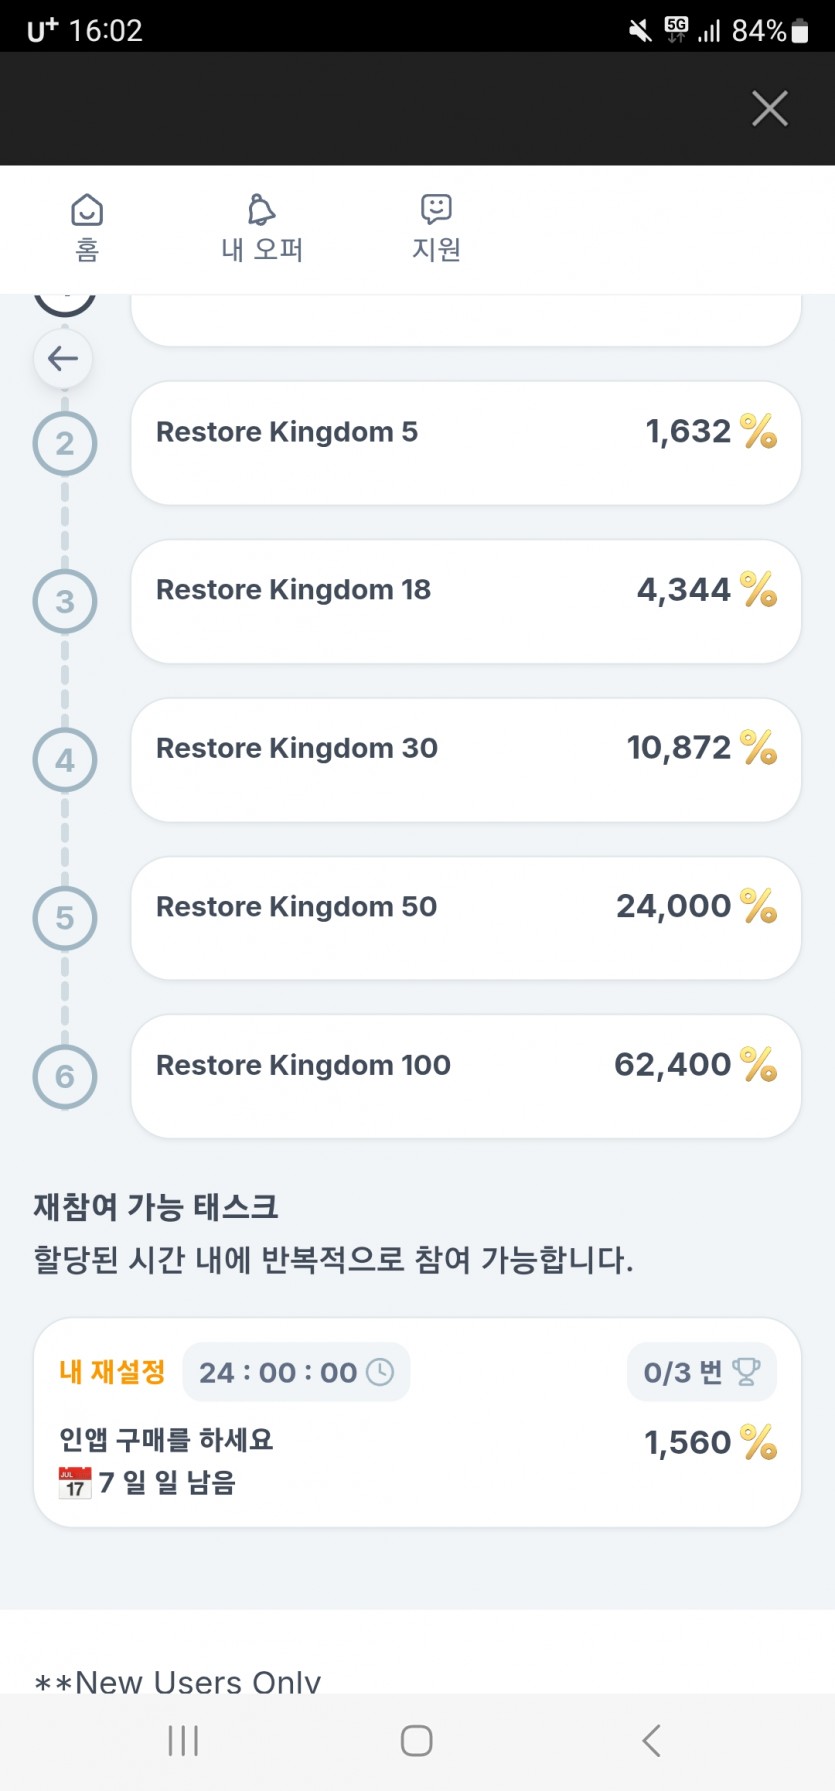Select step 4 circle marker
835x1791 pixels.
coord(65,760)
